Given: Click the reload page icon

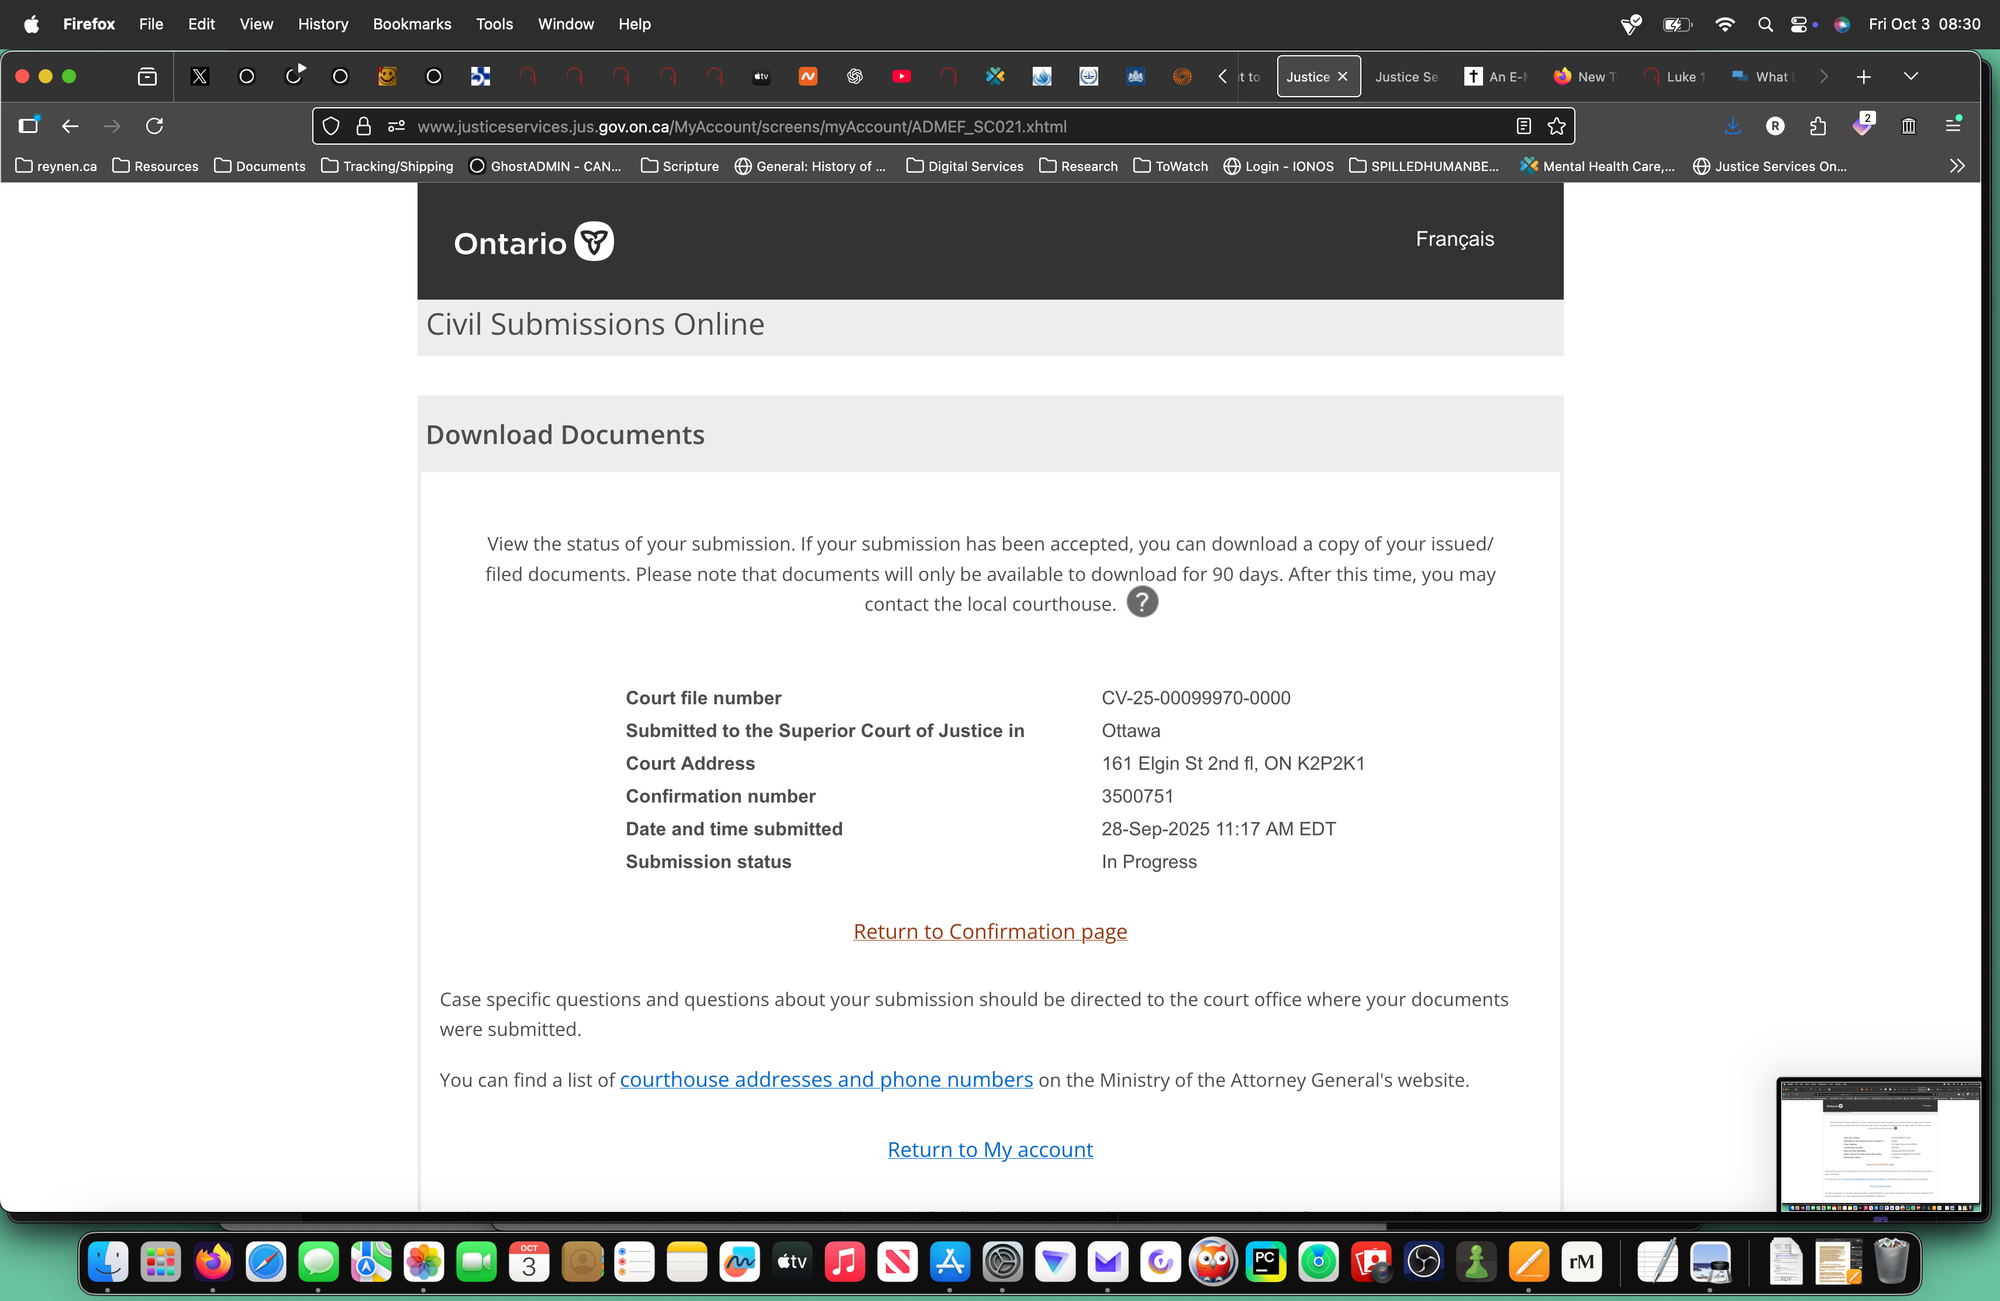Looking at the screenshot, I should point(154,126).
